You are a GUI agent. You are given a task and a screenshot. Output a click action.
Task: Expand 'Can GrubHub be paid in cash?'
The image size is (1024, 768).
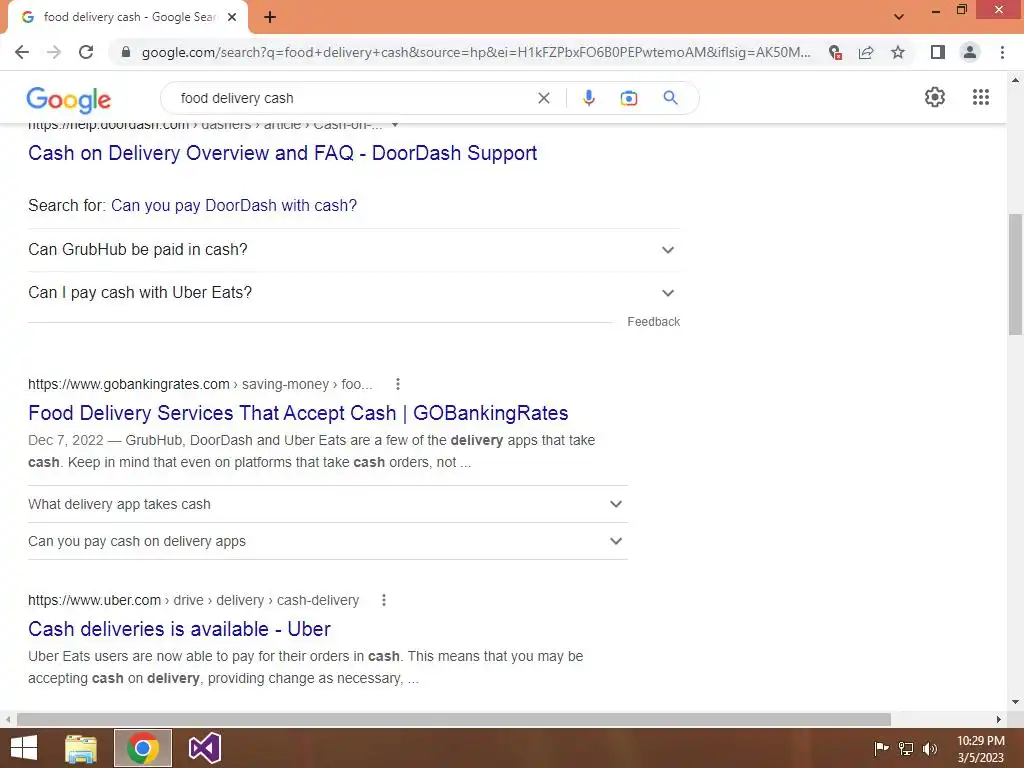tap(354, 249)
